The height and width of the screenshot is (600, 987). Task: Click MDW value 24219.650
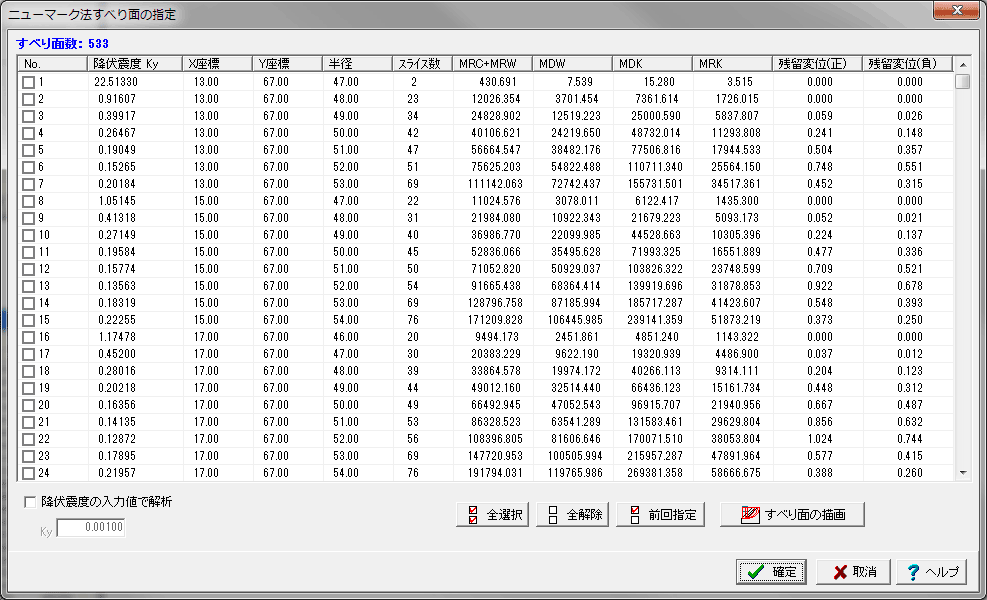coord(576,133)
